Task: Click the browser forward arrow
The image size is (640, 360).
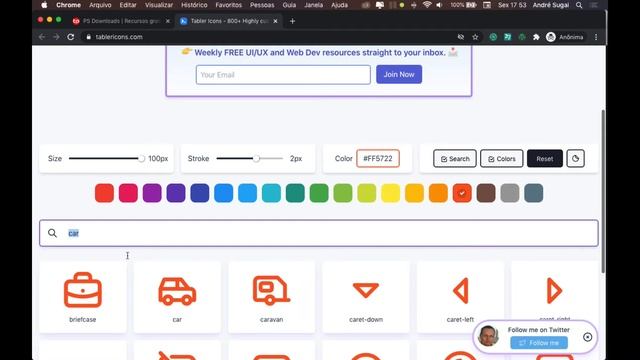Action: click(x=56, y=37)
